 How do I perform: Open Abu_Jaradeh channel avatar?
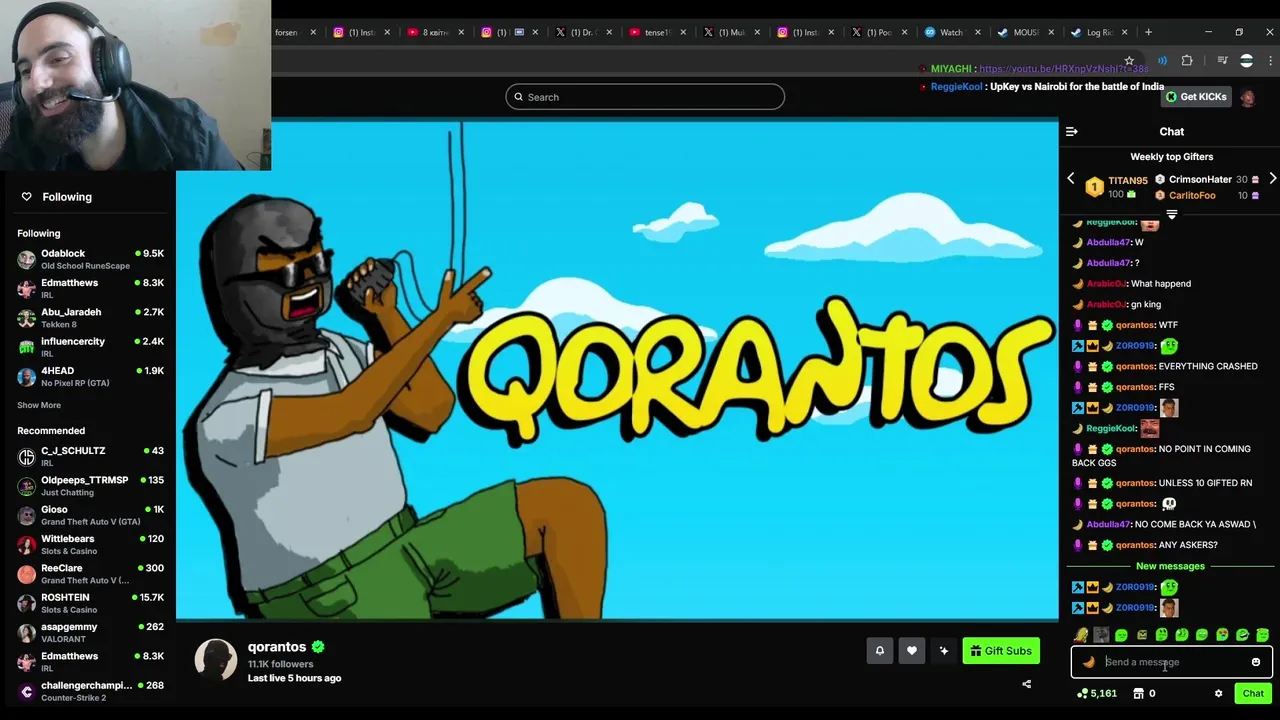point(27,318)
